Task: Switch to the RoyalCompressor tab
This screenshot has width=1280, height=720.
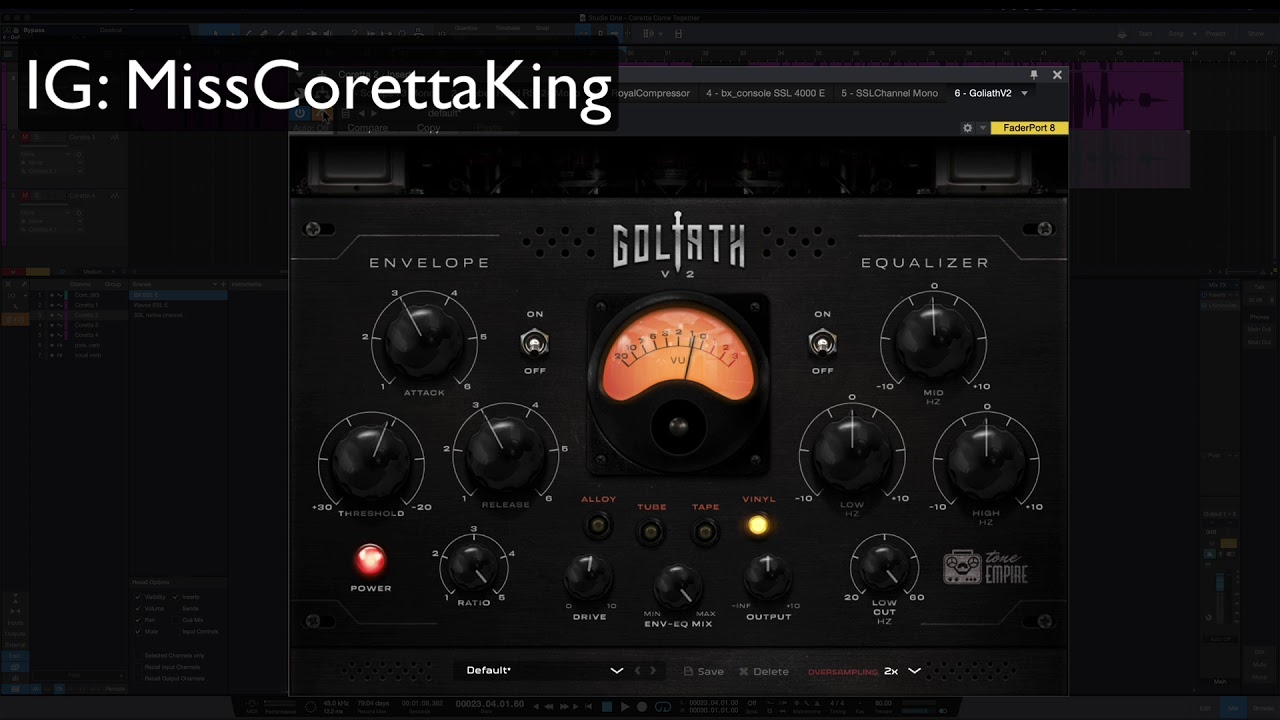Action: (652, 93)
